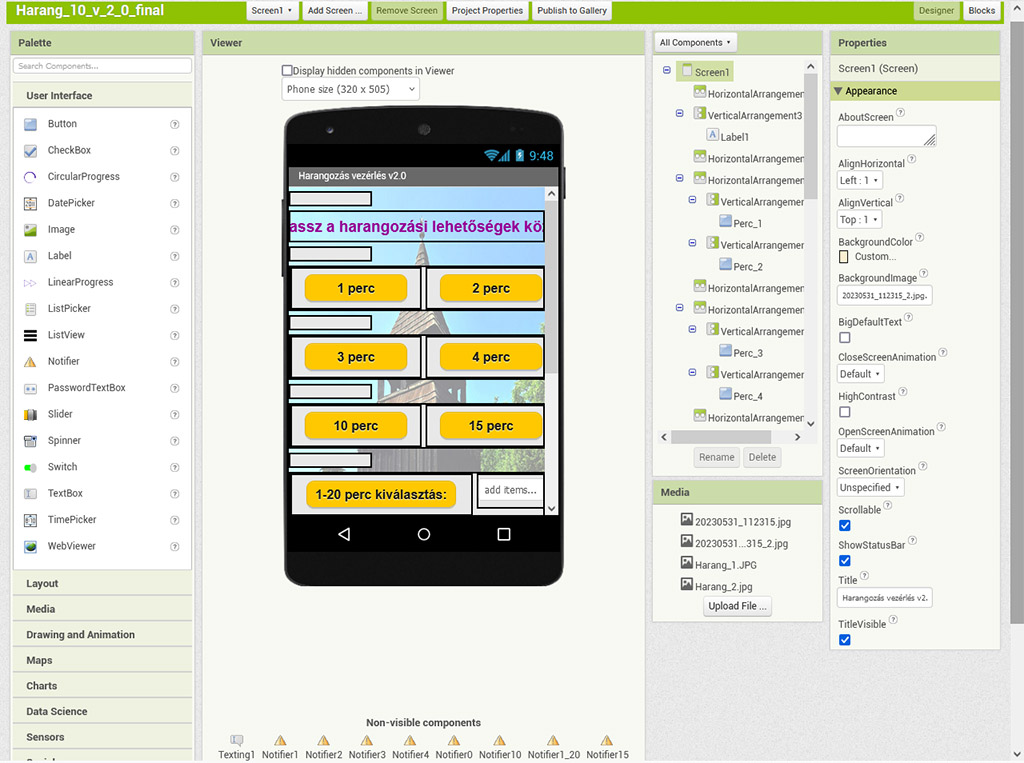Select the PasswordTextBox component icon

(30, 389)
